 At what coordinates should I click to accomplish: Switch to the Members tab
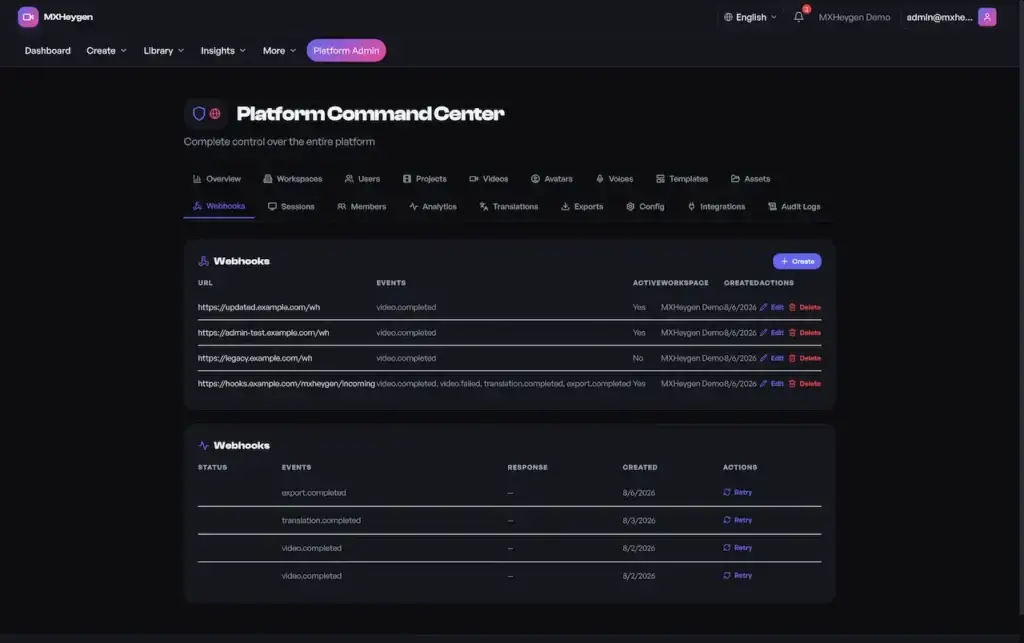point(362,206)
